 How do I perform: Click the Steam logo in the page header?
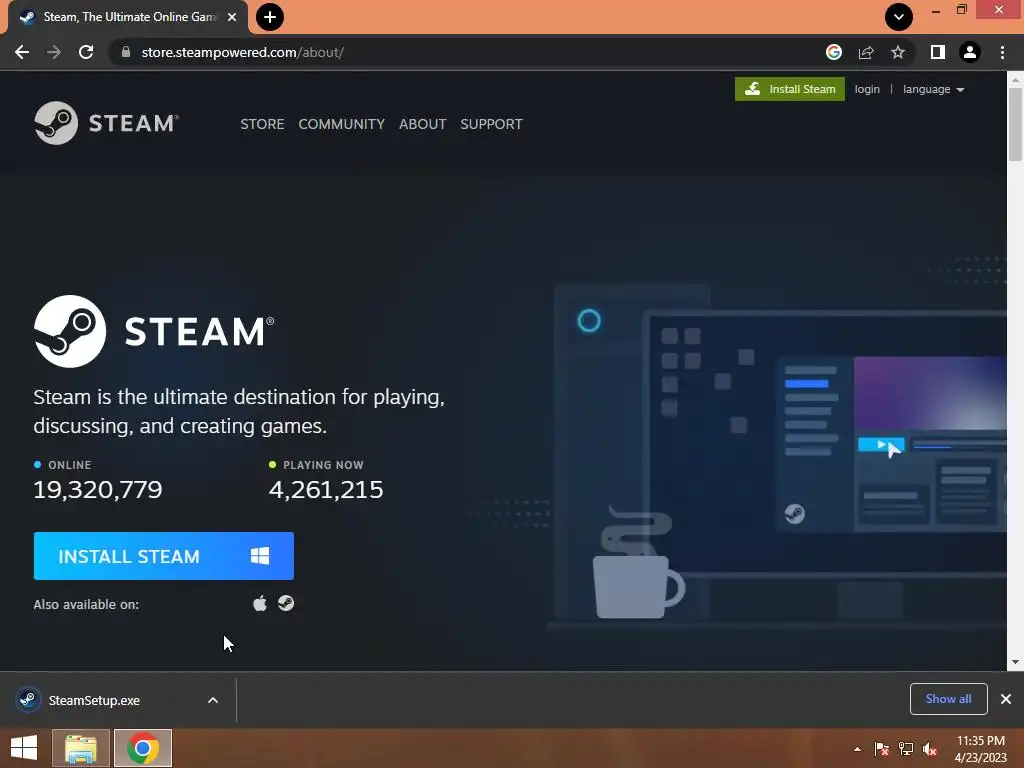[106, 123]
